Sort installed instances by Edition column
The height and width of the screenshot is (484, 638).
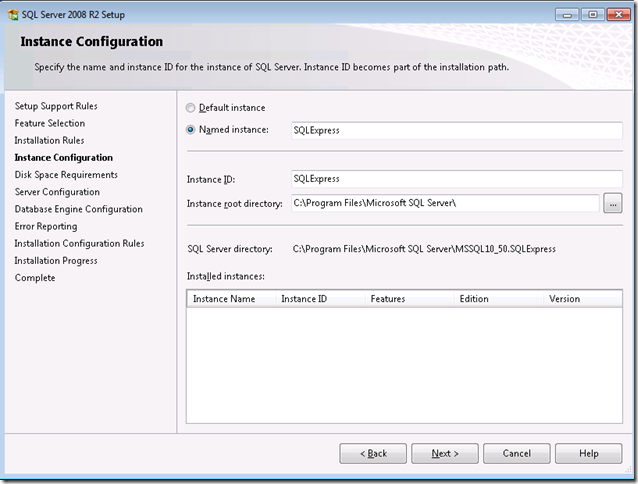pos(498,299)
